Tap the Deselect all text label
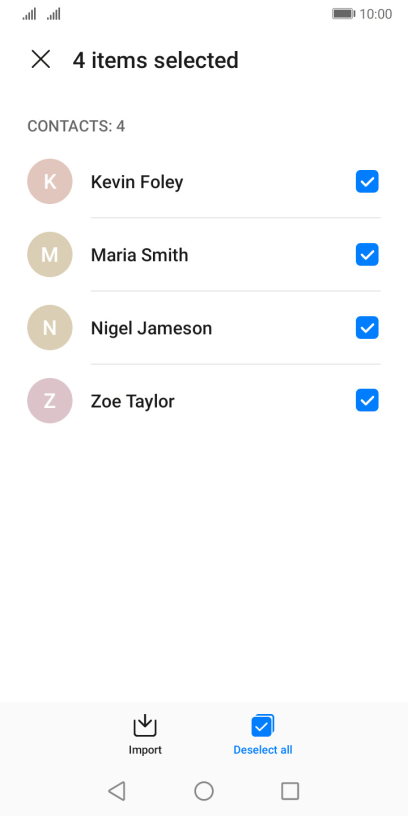Viewport: 408px width, 816px height. 263,750
